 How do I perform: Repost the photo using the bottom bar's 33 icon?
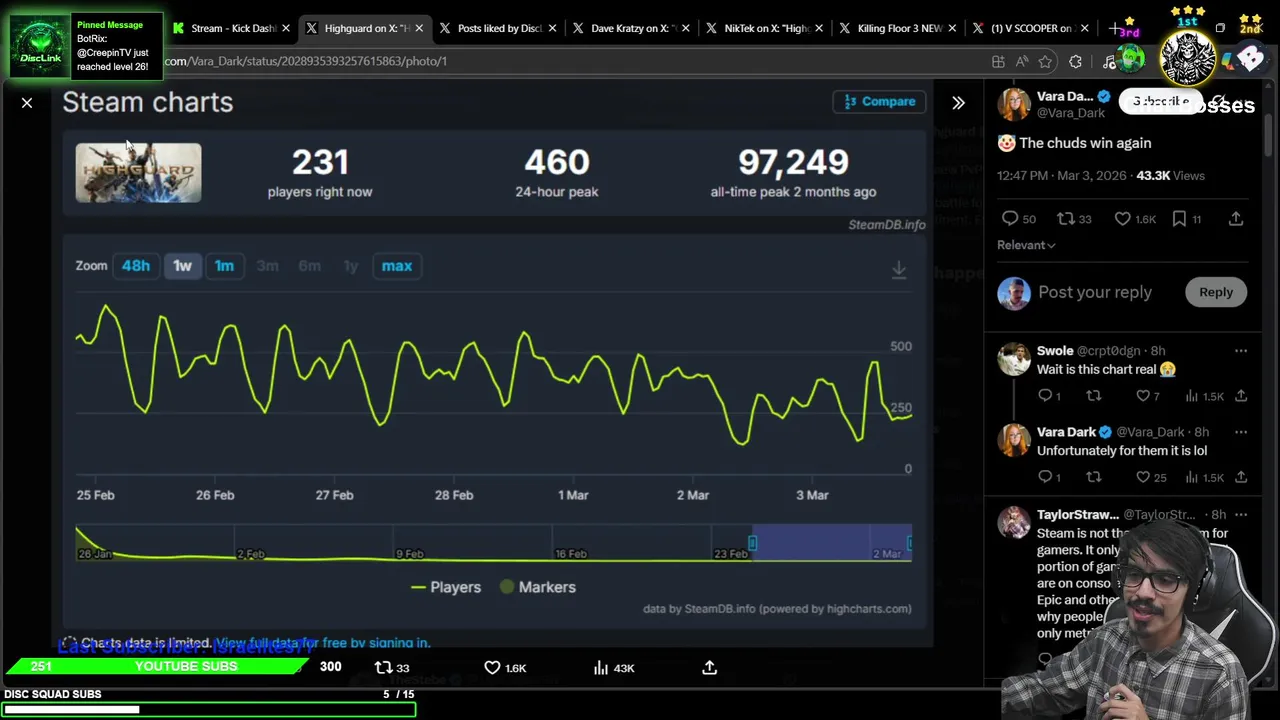[391, 668]
